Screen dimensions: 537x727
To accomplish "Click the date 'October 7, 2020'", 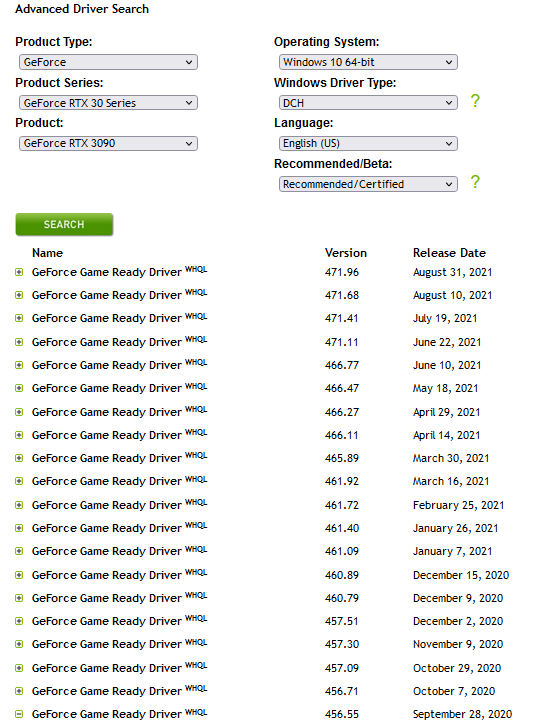I will click(x=454, y=691).
